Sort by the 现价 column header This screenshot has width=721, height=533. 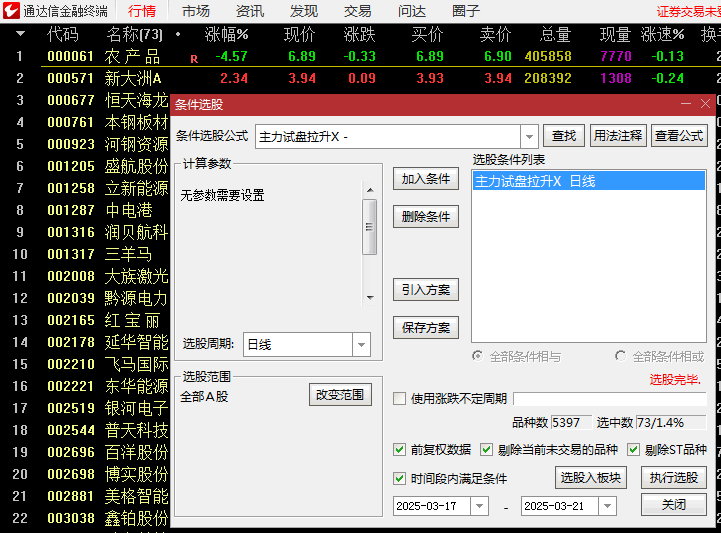point(299,34)
